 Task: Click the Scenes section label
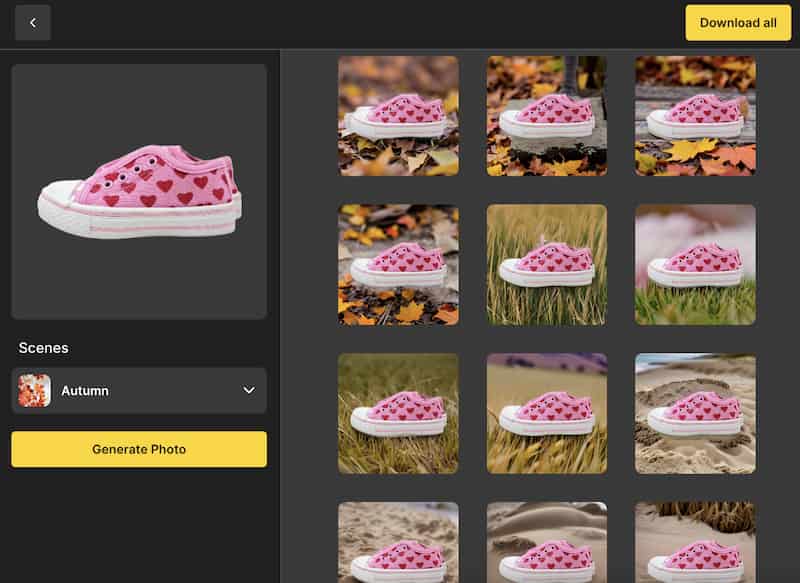click(x=42, y=347)
